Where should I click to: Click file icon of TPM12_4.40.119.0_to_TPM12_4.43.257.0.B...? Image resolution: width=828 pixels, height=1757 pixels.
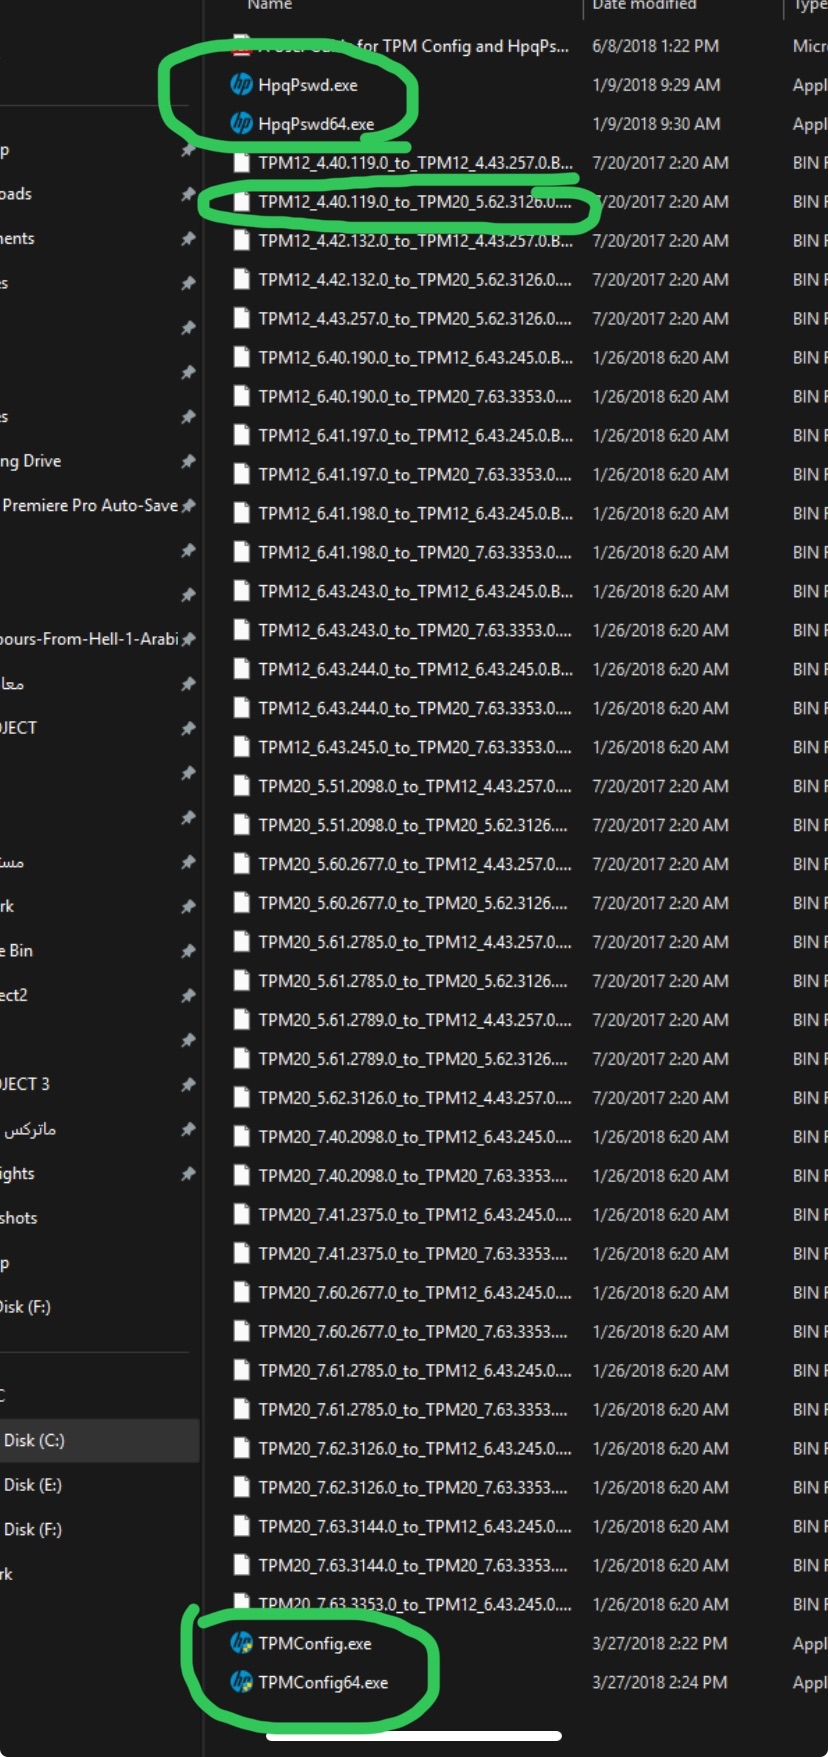pyautogui.click(x=241, y=162)
